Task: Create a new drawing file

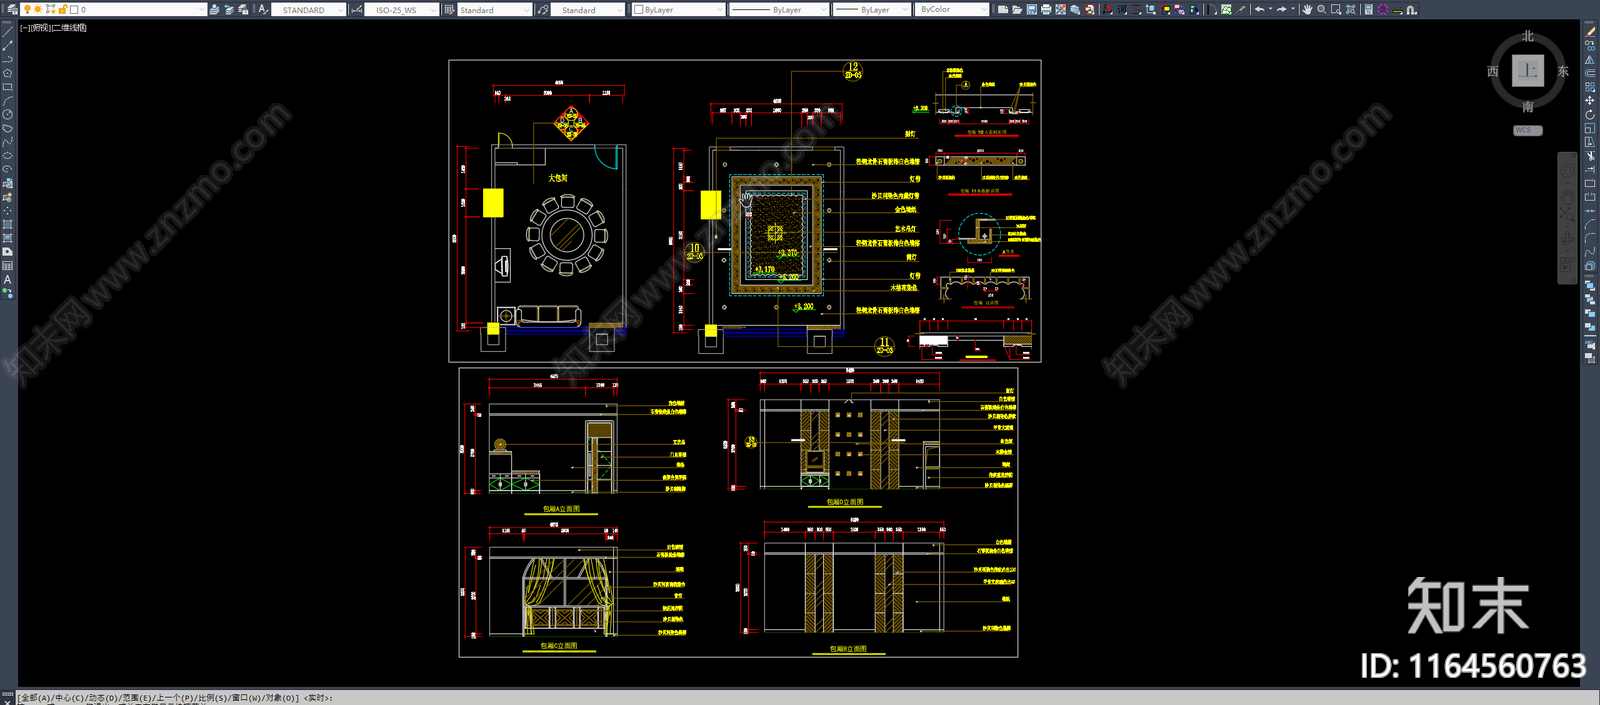Action: coord(1002,9)
